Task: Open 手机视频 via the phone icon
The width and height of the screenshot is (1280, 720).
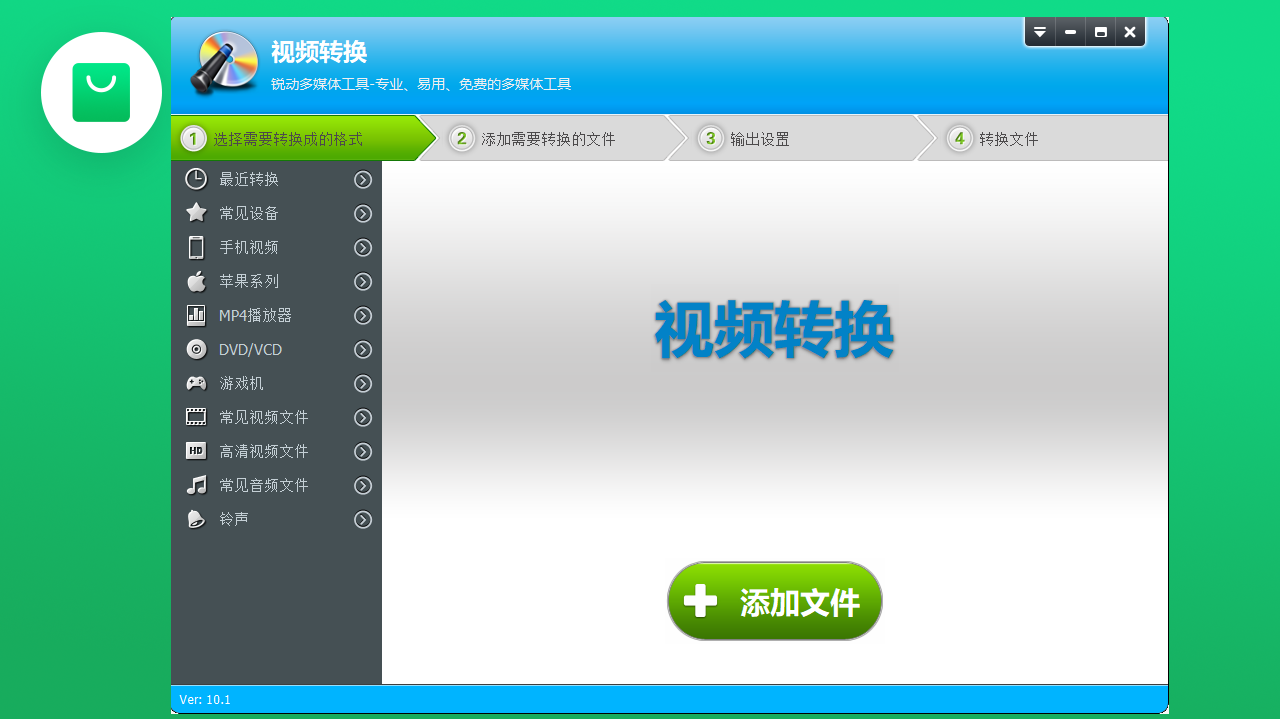Action: 196,247
